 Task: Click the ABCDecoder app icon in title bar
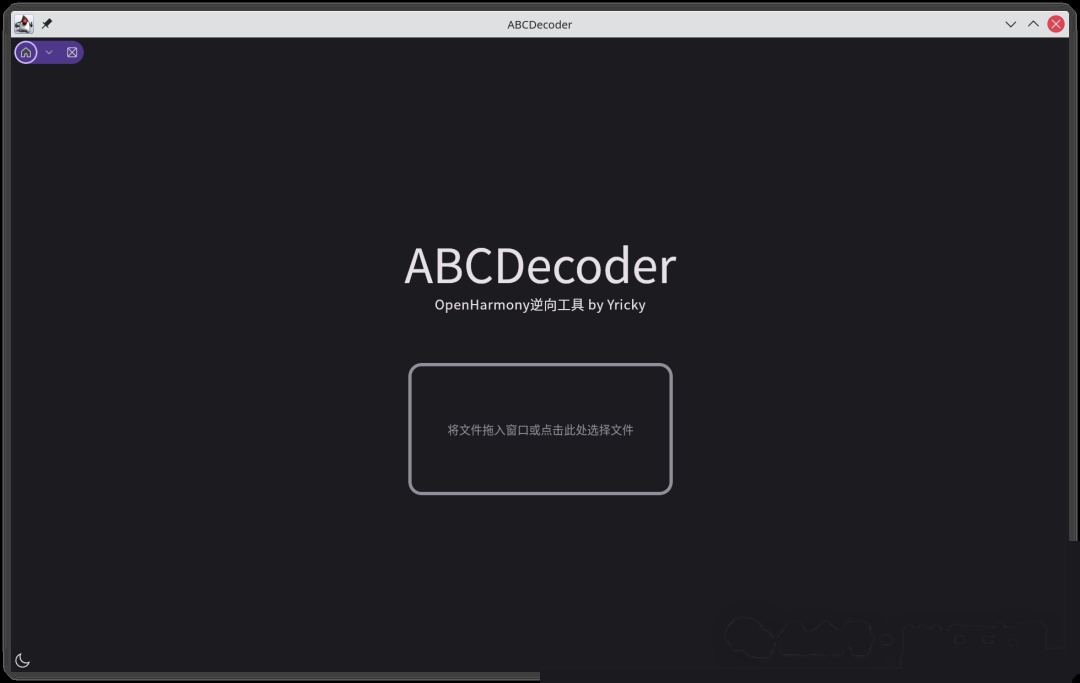(23, 24)
